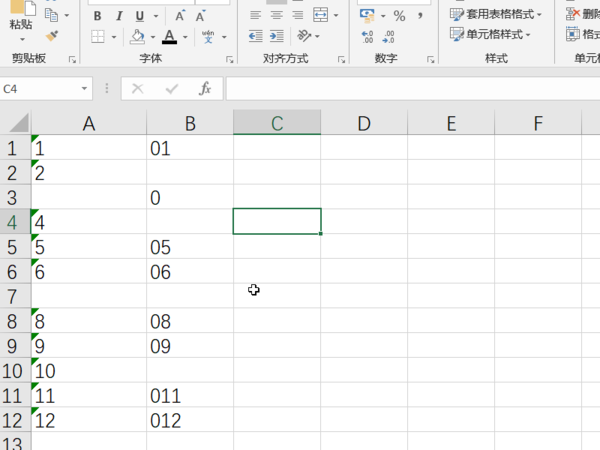Viewport: 600px width, 450px height.
Task: Open underline style dropdown arrow
Action: (156, 16)
